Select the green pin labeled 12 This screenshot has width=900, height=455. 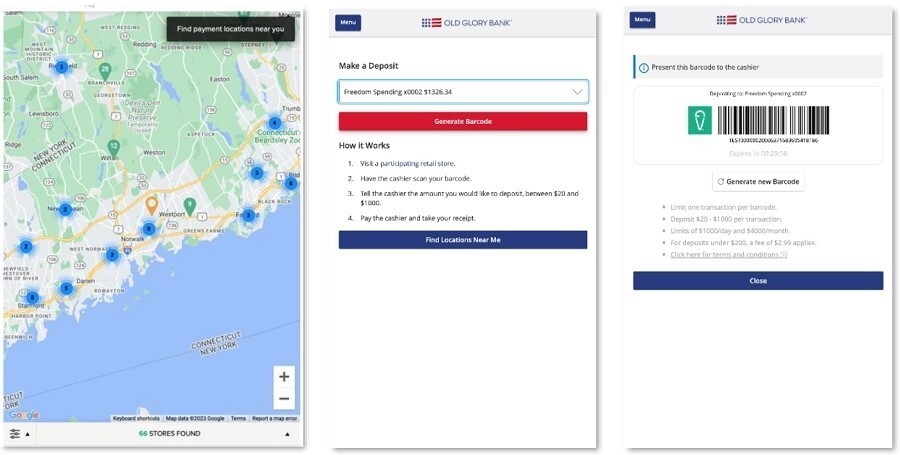114,147
